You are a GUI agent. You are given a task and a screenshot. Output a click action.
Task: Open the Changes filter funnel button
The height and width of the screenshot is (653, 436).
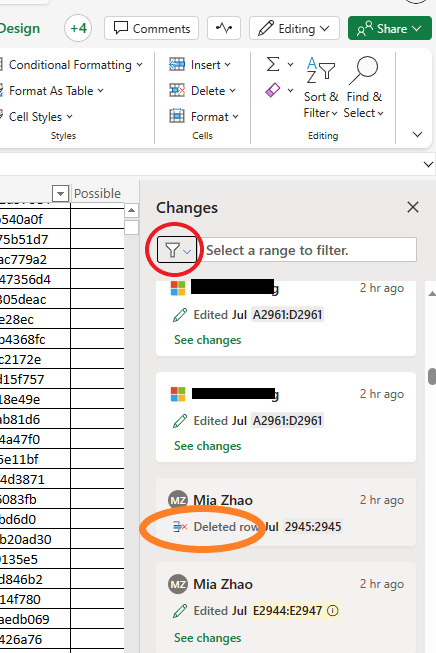click(177, 250)
